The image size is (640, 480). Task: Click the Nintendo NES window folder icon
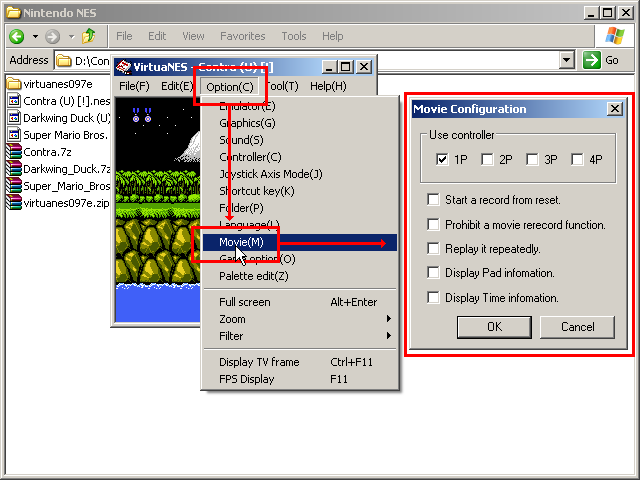pos(14,13)
